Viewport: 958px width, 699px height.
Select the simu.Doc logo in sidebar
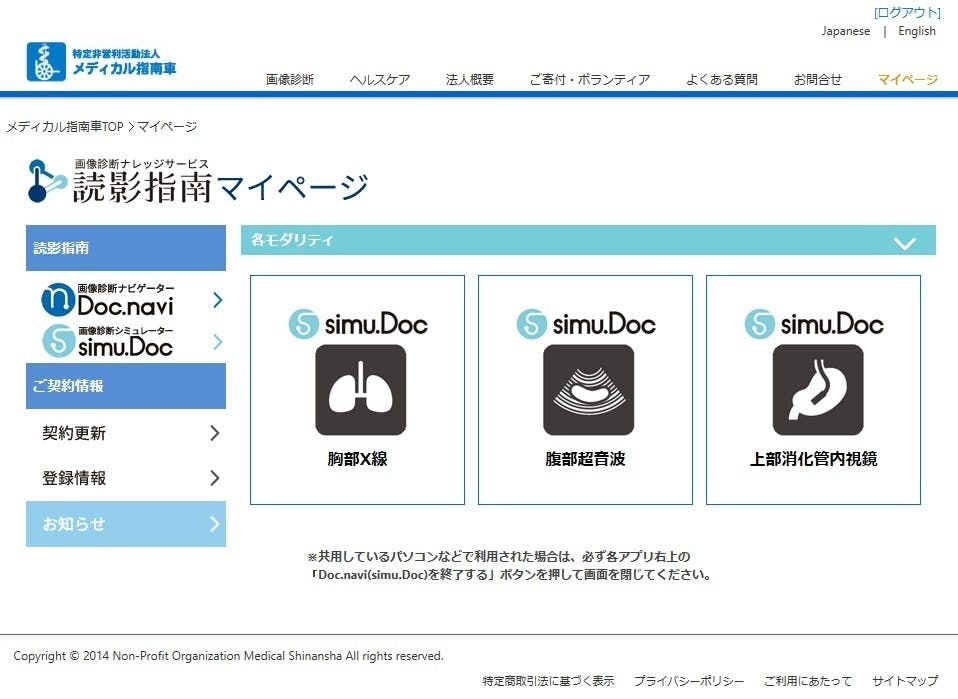pos(108,341)
